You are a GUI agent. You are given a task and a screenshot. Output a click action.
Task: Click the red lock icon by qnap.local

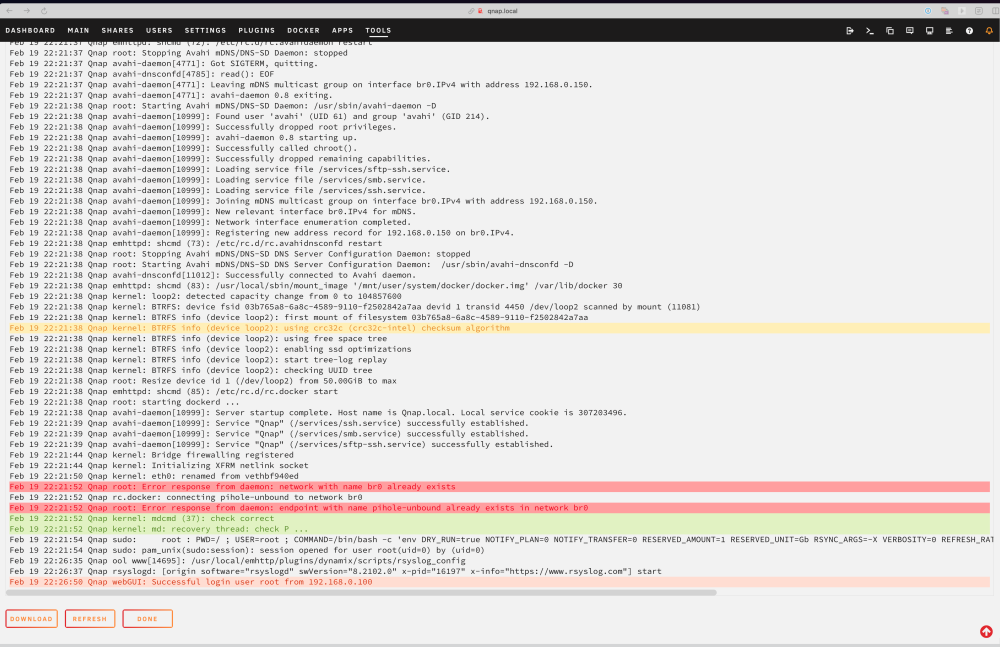[480, 11]
